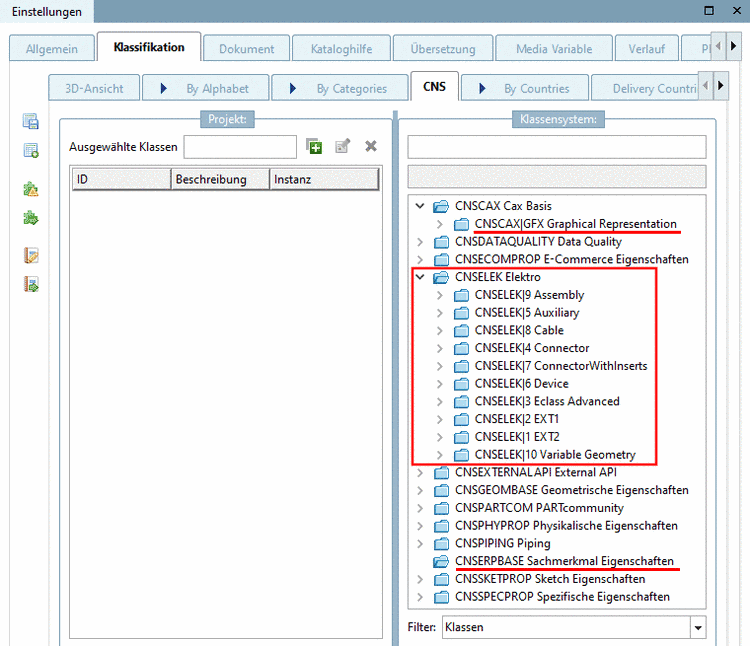This screenshot has width=750, height=646.
Task: Sort by the Beschreibung column header
Action: [x=221, y=179]
